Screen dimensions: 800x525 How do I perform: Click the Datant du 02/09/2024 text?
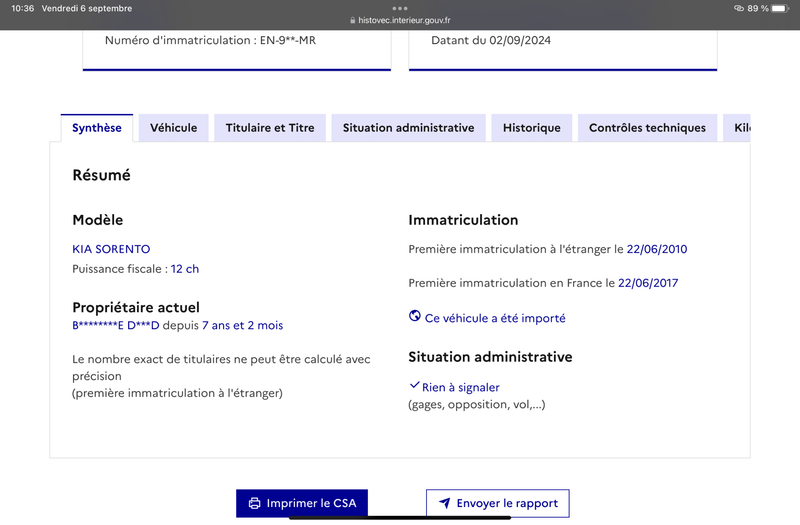[x=491, y=40]
